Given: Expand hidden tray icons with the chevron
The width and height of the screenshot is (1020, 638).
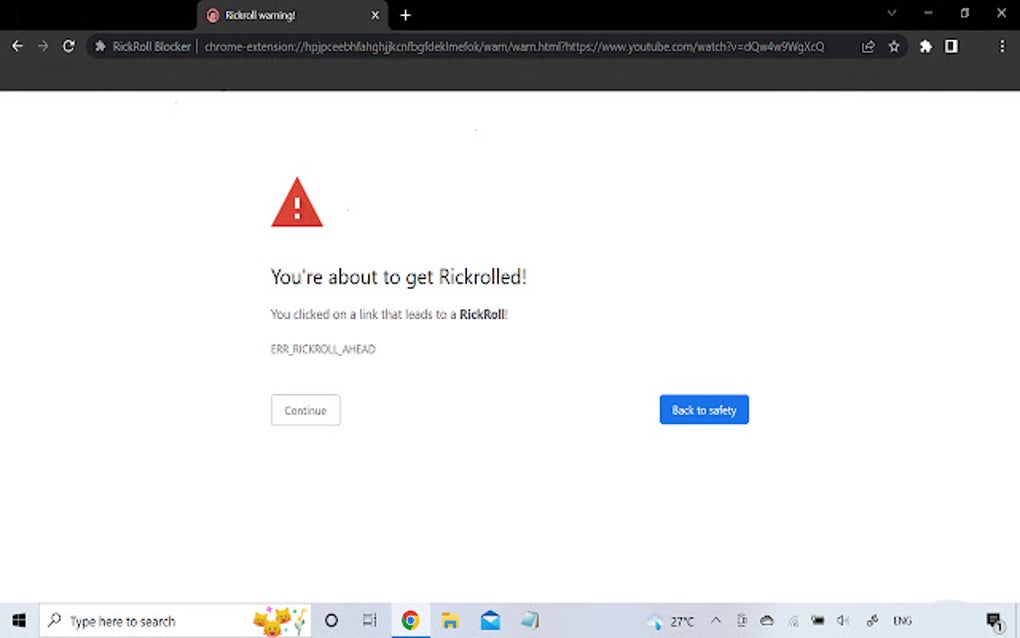Looking at the screenshot, I should click(x=716, y=620).
